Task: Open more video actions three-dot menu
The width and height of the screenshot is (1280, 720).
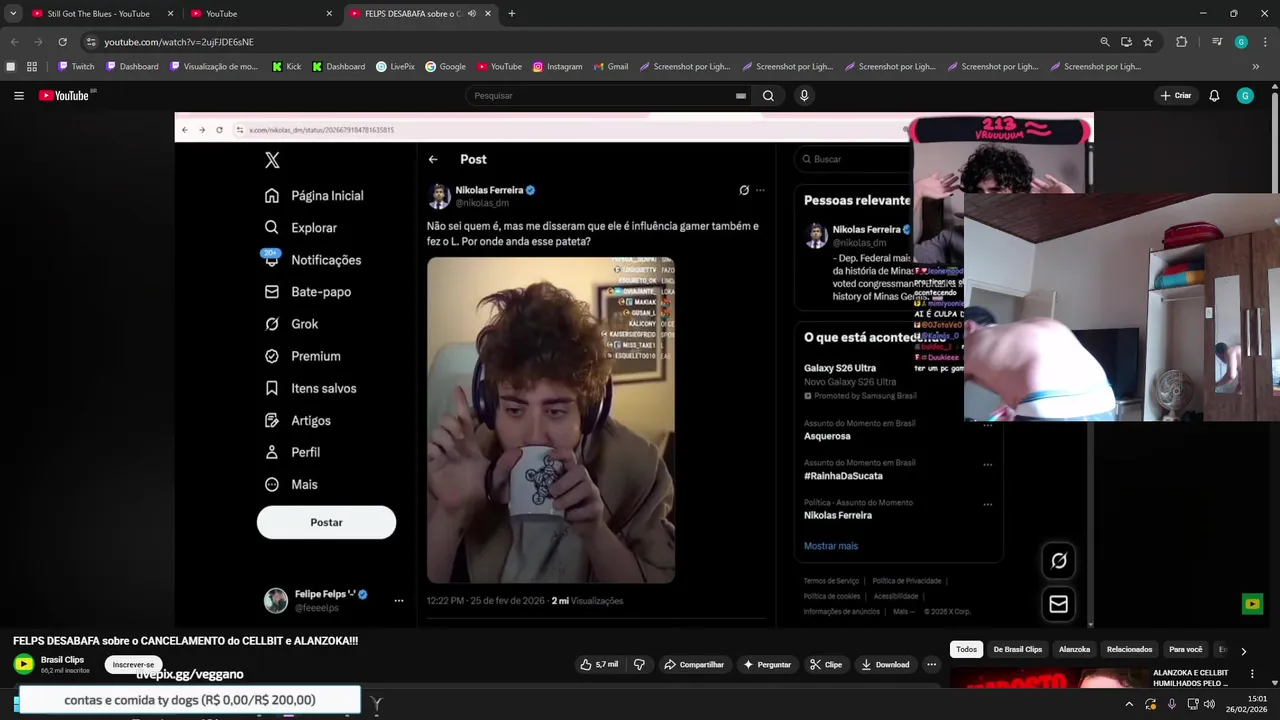Action: [x=931, y=664]
